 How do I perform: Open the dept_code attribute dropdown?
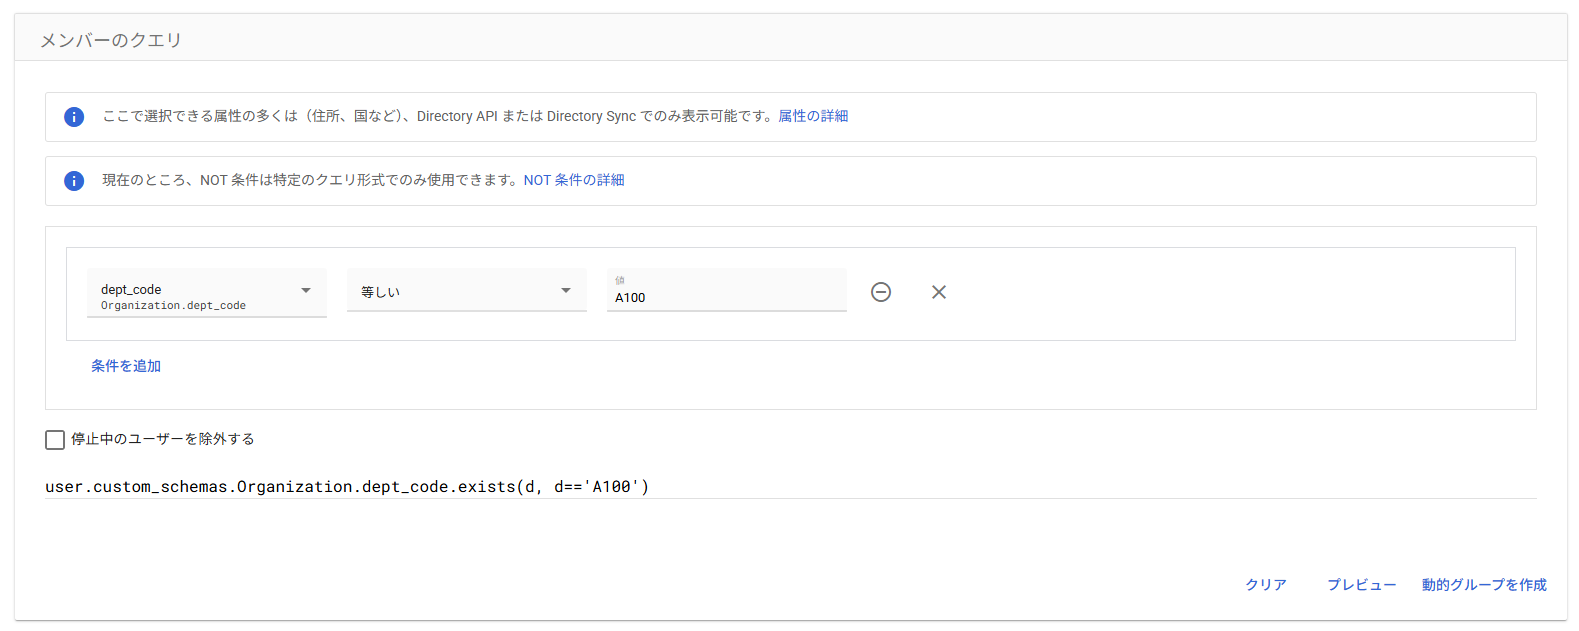point(207,293)
